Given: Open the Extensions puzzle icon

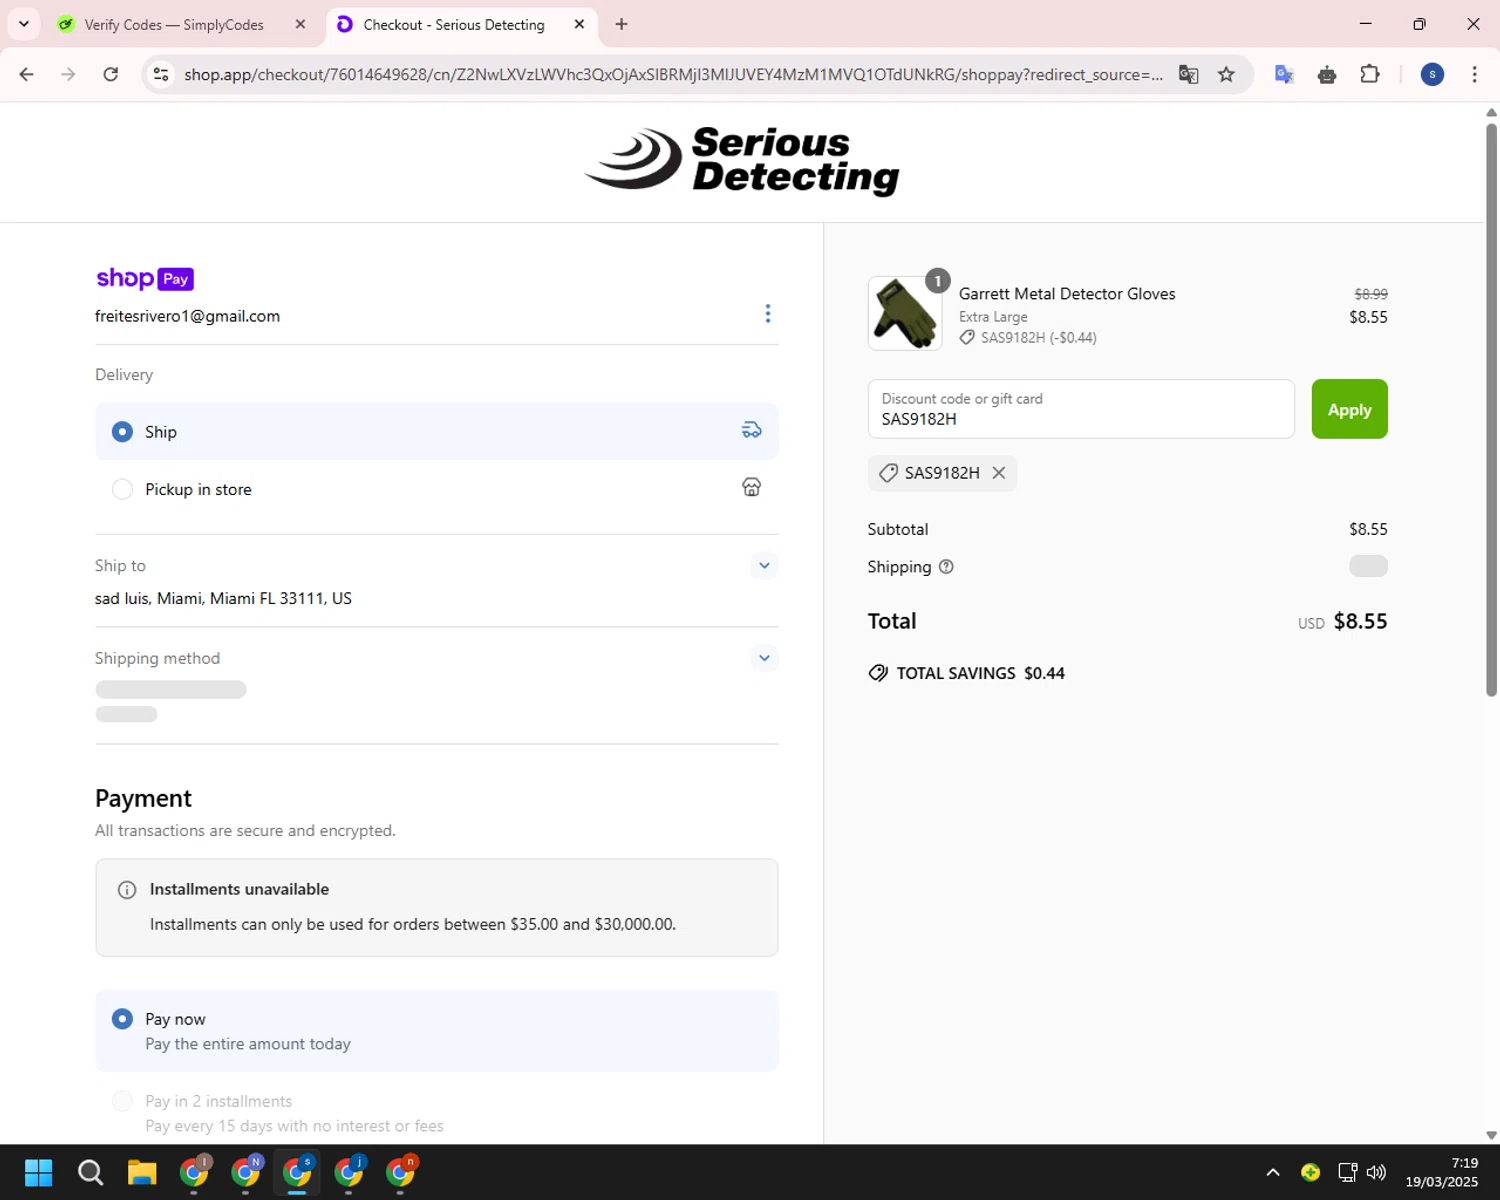Looking at the screenshot, I should [1370, 74].
